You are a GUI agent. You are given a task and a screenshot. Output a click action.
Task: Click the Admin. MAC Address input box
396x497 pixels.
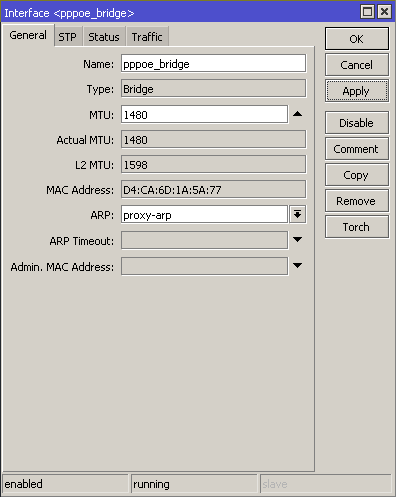point(204,266)
